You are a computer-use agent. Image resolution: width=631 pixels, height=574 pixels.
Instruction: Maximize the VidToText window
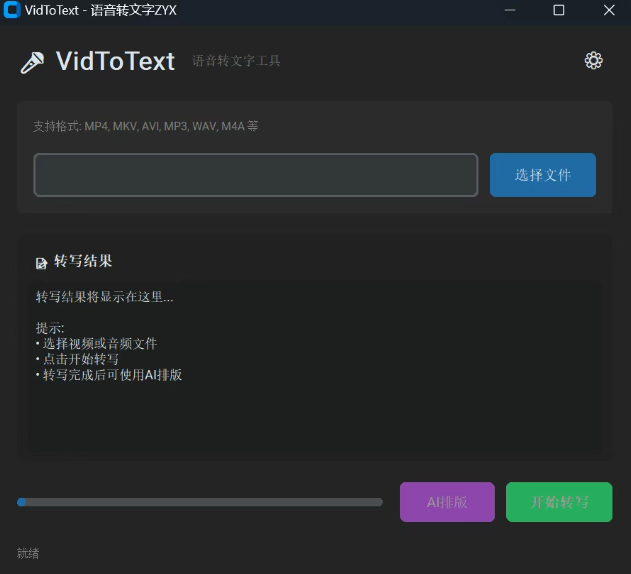559,10
